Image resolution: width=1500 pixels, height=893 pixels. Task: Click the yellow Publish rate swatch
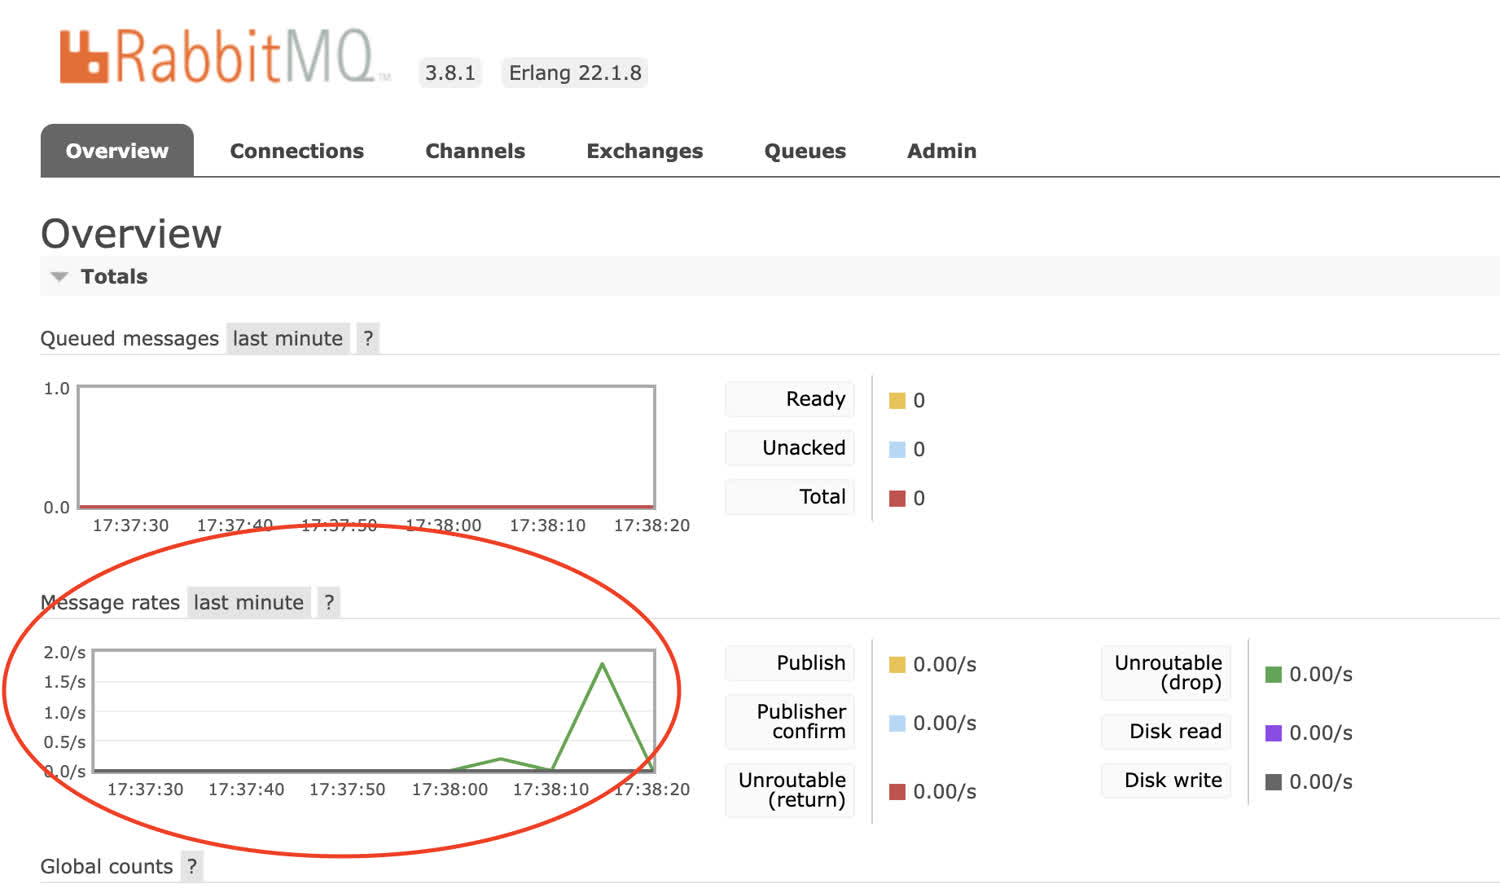click(897, 665)
